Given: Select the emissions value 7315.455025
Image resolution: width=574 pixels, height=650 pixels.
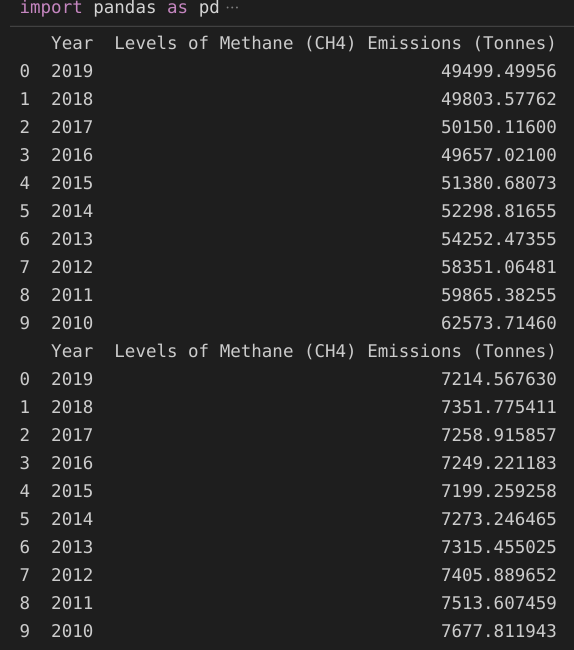Looking at the screenshot, I should [x=499, y=547].
